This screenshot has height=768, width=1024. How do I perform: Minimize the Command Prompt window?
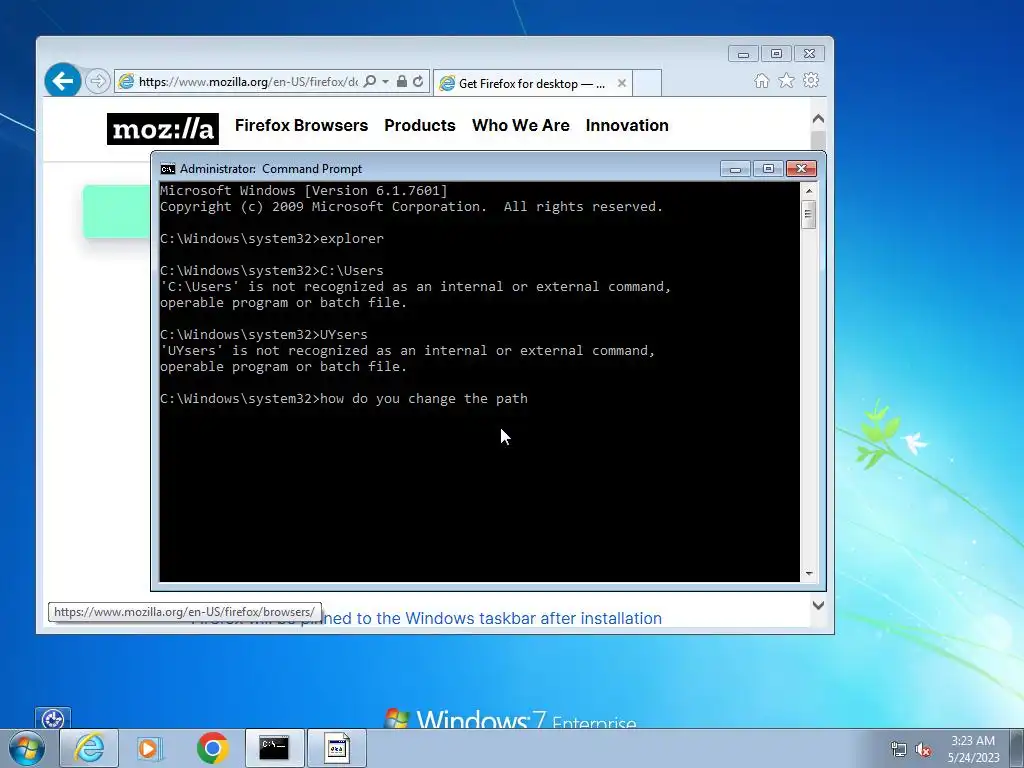735,169
